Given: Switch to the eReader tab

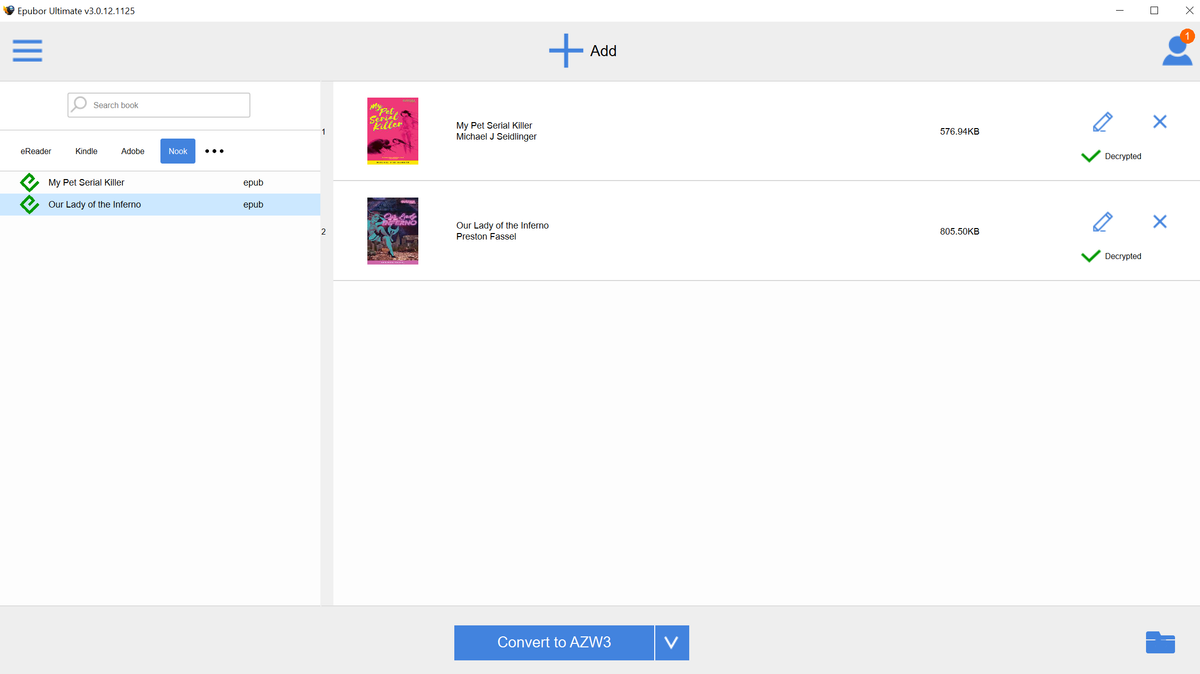Looking at the screenshot, I should (x=36, y=150).
